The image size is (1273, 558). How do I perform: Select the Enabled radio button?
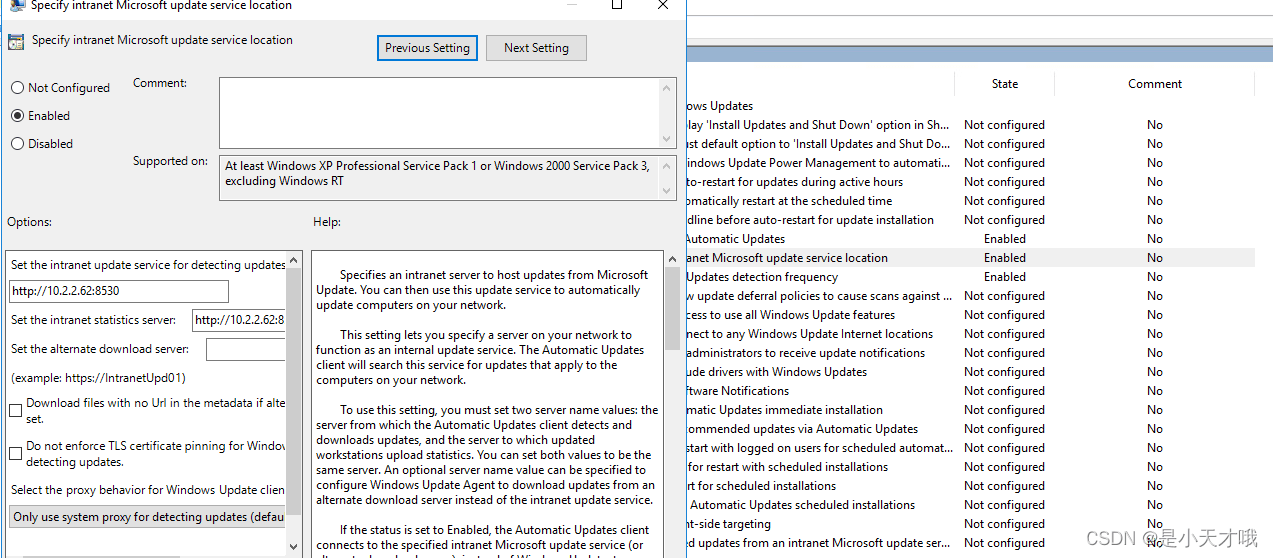click(17, 116)
